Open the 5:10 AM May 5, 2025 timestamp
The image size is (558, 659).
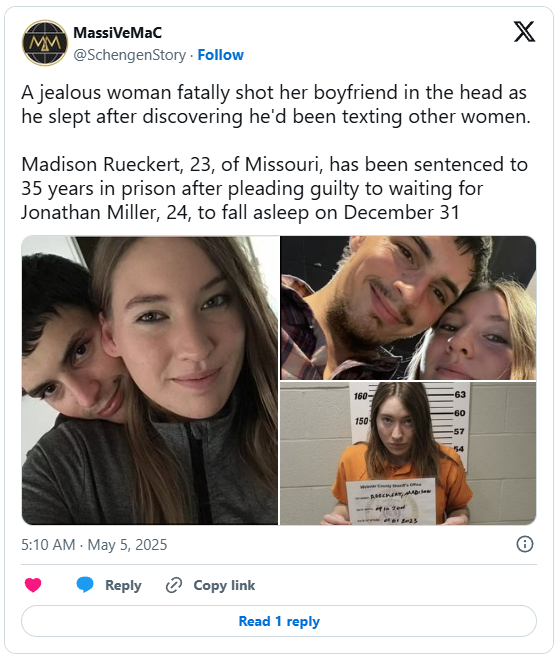(x=94, y=545)
